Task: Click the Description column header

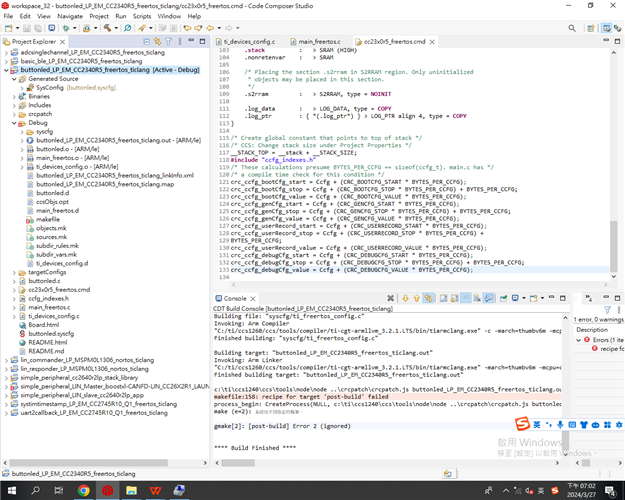Action: [x=592, y=330]
